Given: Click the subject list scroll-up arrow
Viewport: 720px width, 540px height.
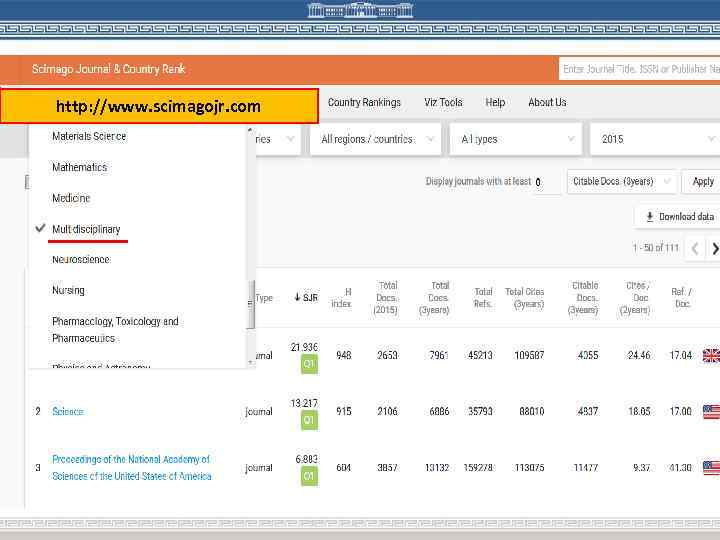Looking at the screenshot, I should 250,130.
